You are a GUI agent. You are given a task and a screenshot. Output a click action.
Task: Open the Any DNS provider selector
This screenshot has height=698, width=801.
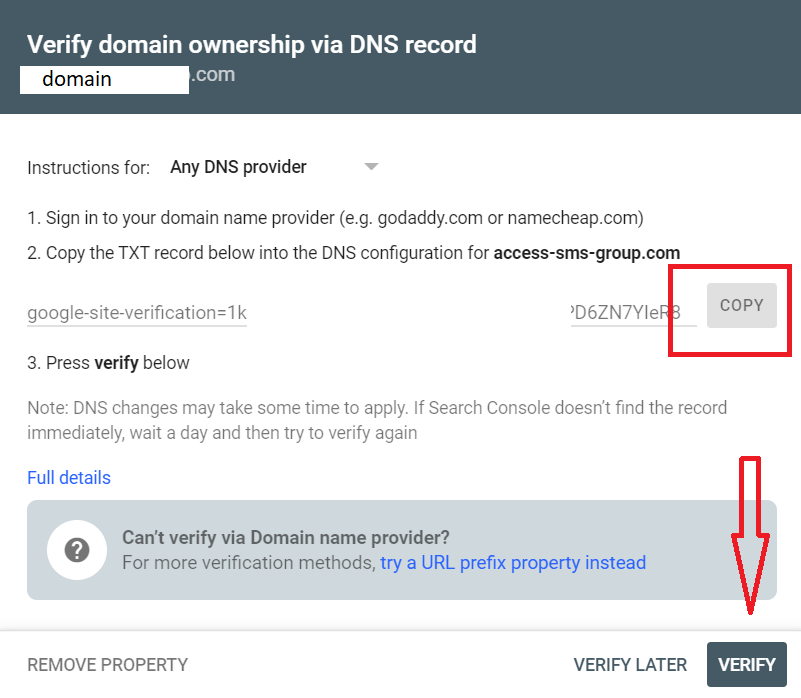click(x=274, y=167)
